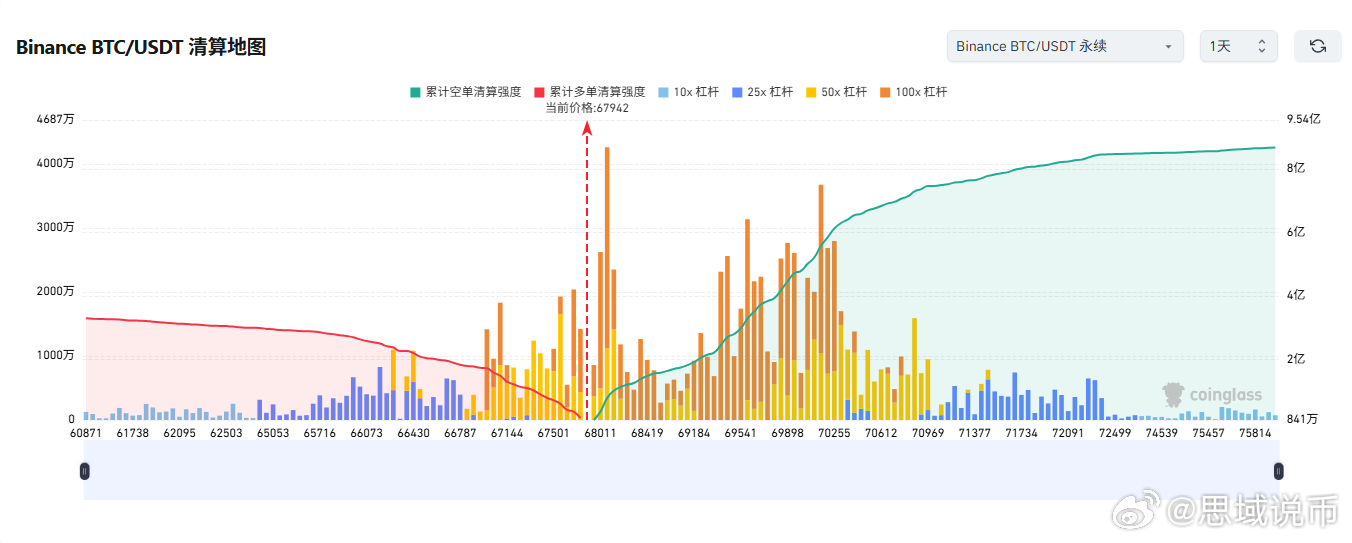Click right y-axis label 4亿
The image size is (1352, 543).
pyautogui.click(x=1296, y=295)
